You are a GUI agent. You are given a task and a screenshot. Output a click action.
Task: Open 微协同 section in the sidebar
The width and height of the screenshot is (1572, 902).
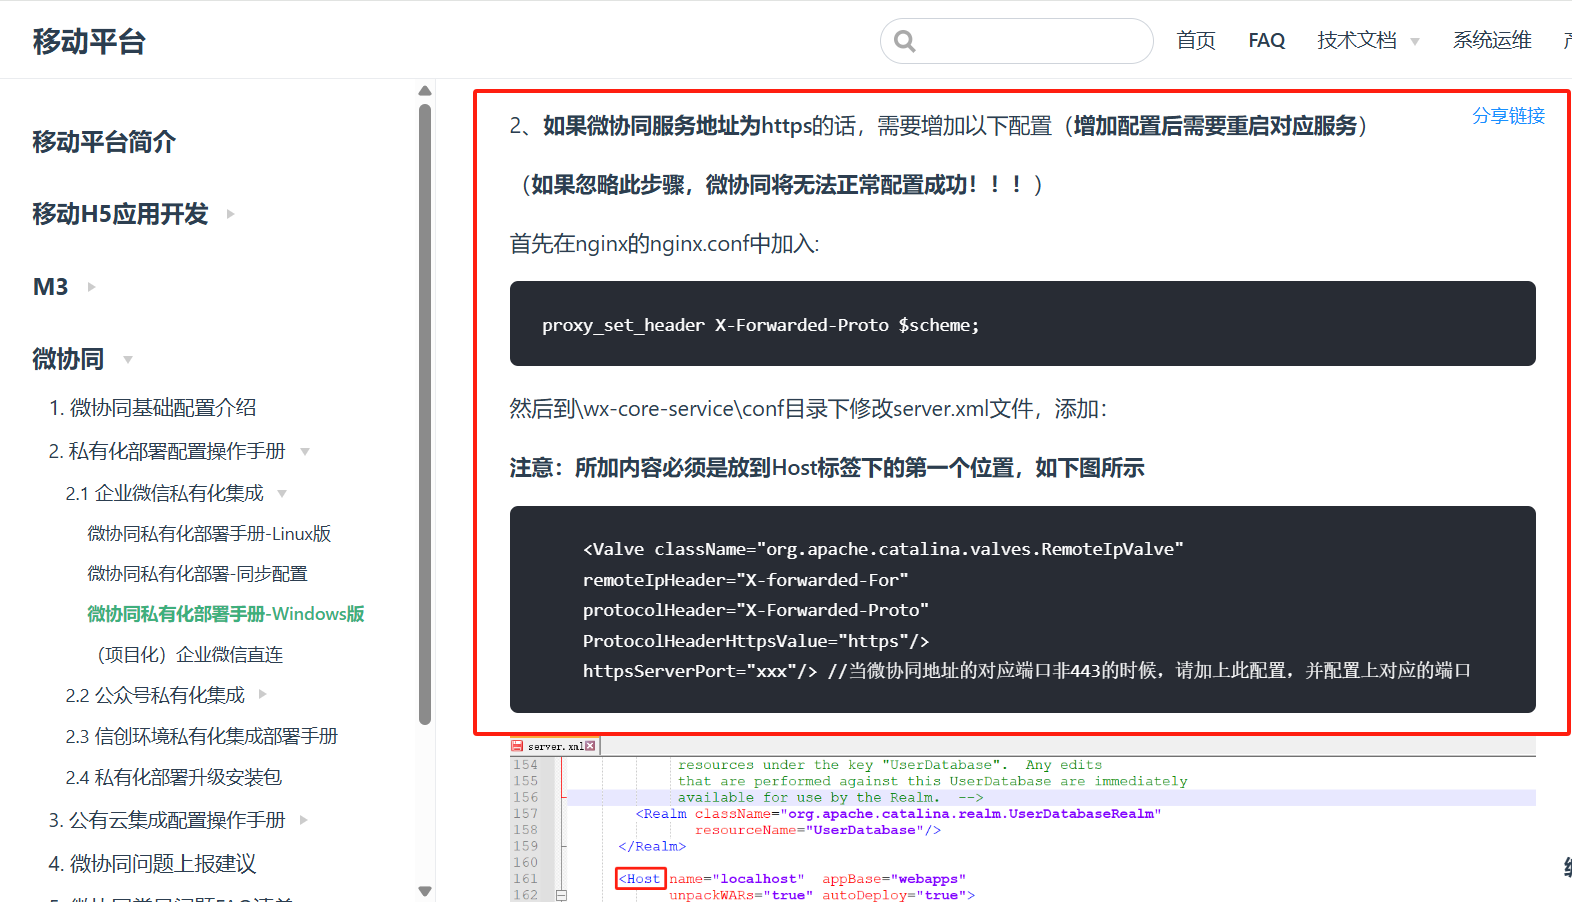[x=68, y=359]
